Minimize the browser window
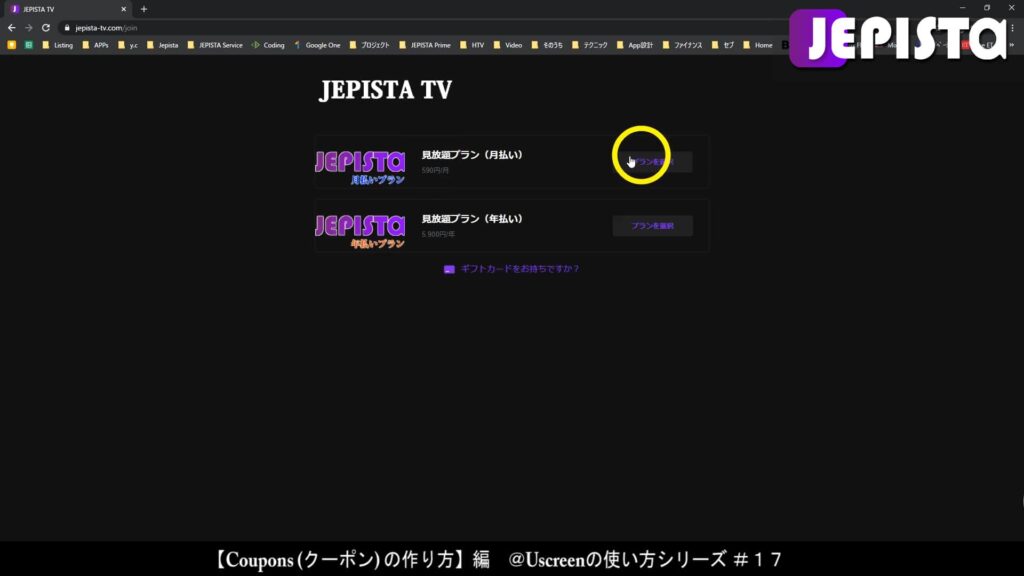Image resolution: width=1024 pixels, height=576 pixels. tap(962, 8)
